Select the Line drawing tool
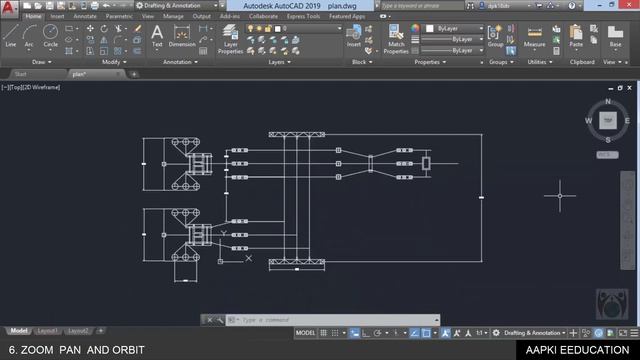 click(x=11, y=36)
